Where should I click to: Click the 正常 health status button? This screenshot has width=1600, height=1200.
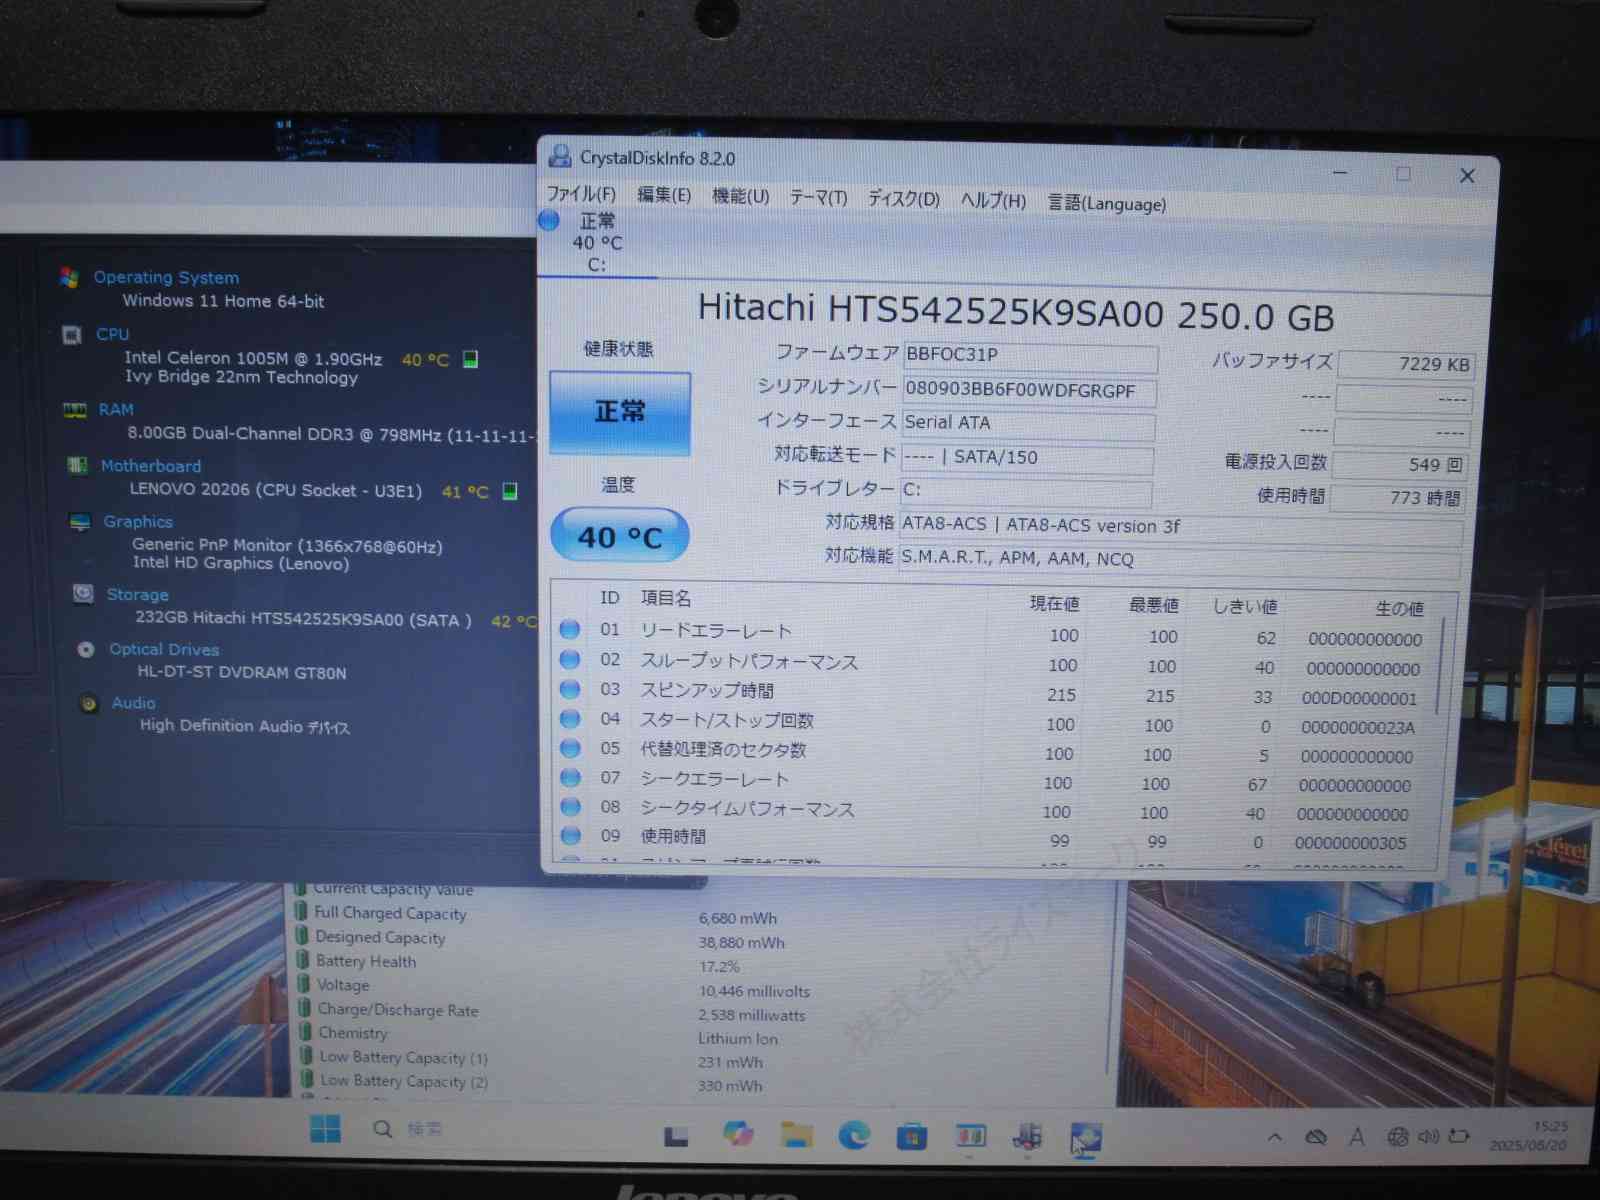pos(620,412)
